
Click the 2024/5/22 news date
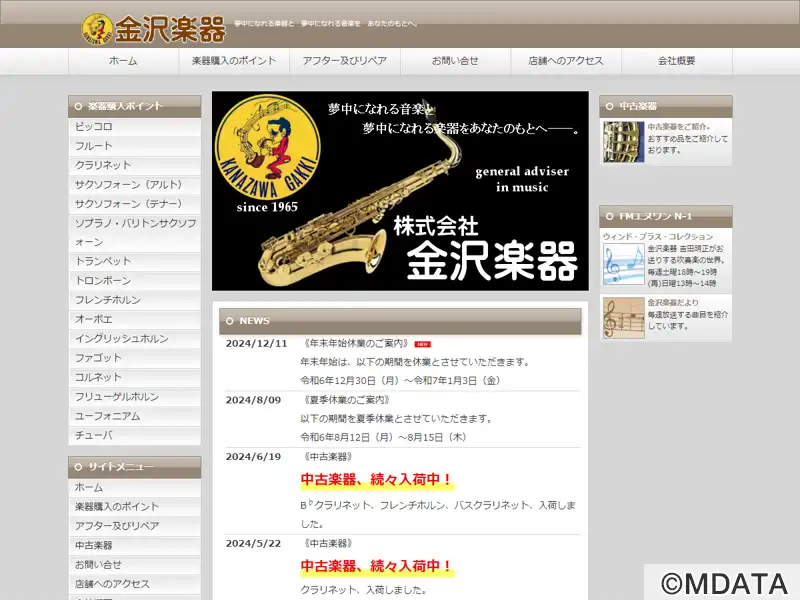[254, 544]
